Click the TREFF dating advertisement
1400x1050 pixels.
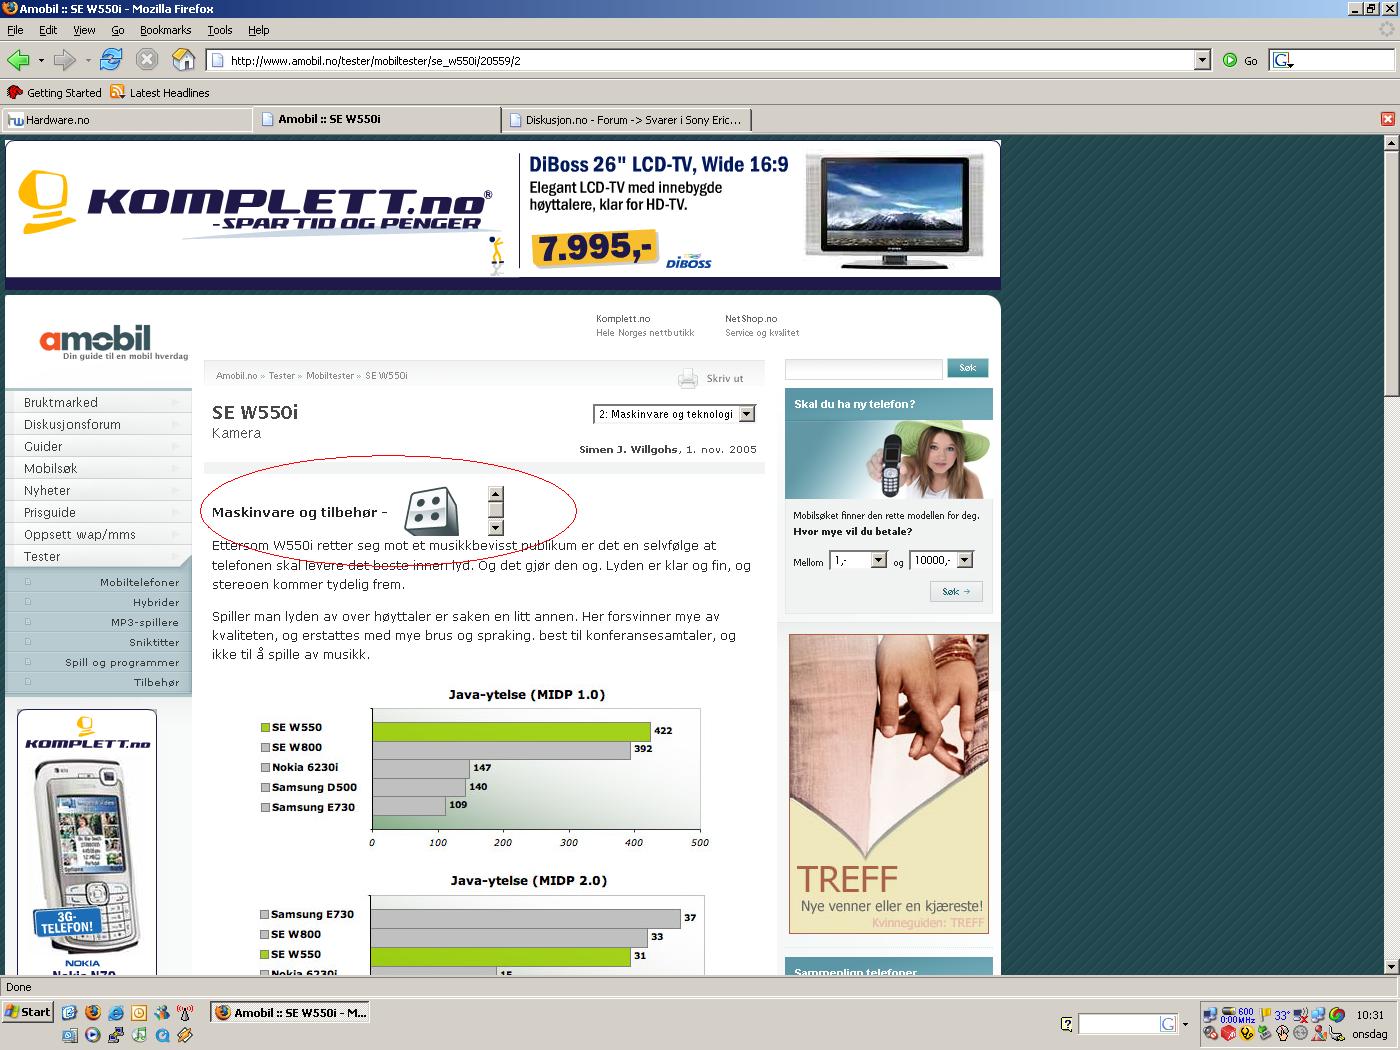coord(889,784)
